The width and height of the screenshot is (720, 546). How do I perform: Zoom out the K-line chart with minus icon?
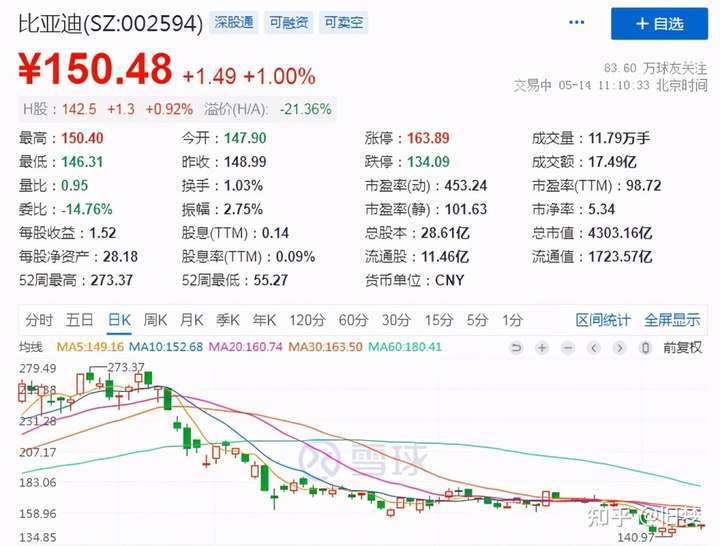(568, 348)
